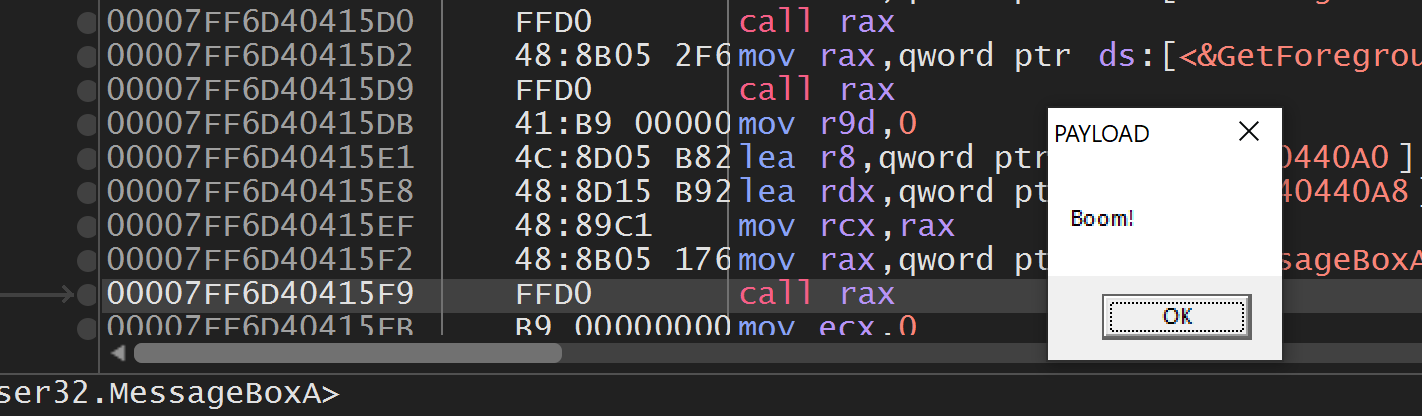Select address 00007FF6D40415D9
Image resolution: width=1422 pixels, height=416 pixels.
[260, 89]
